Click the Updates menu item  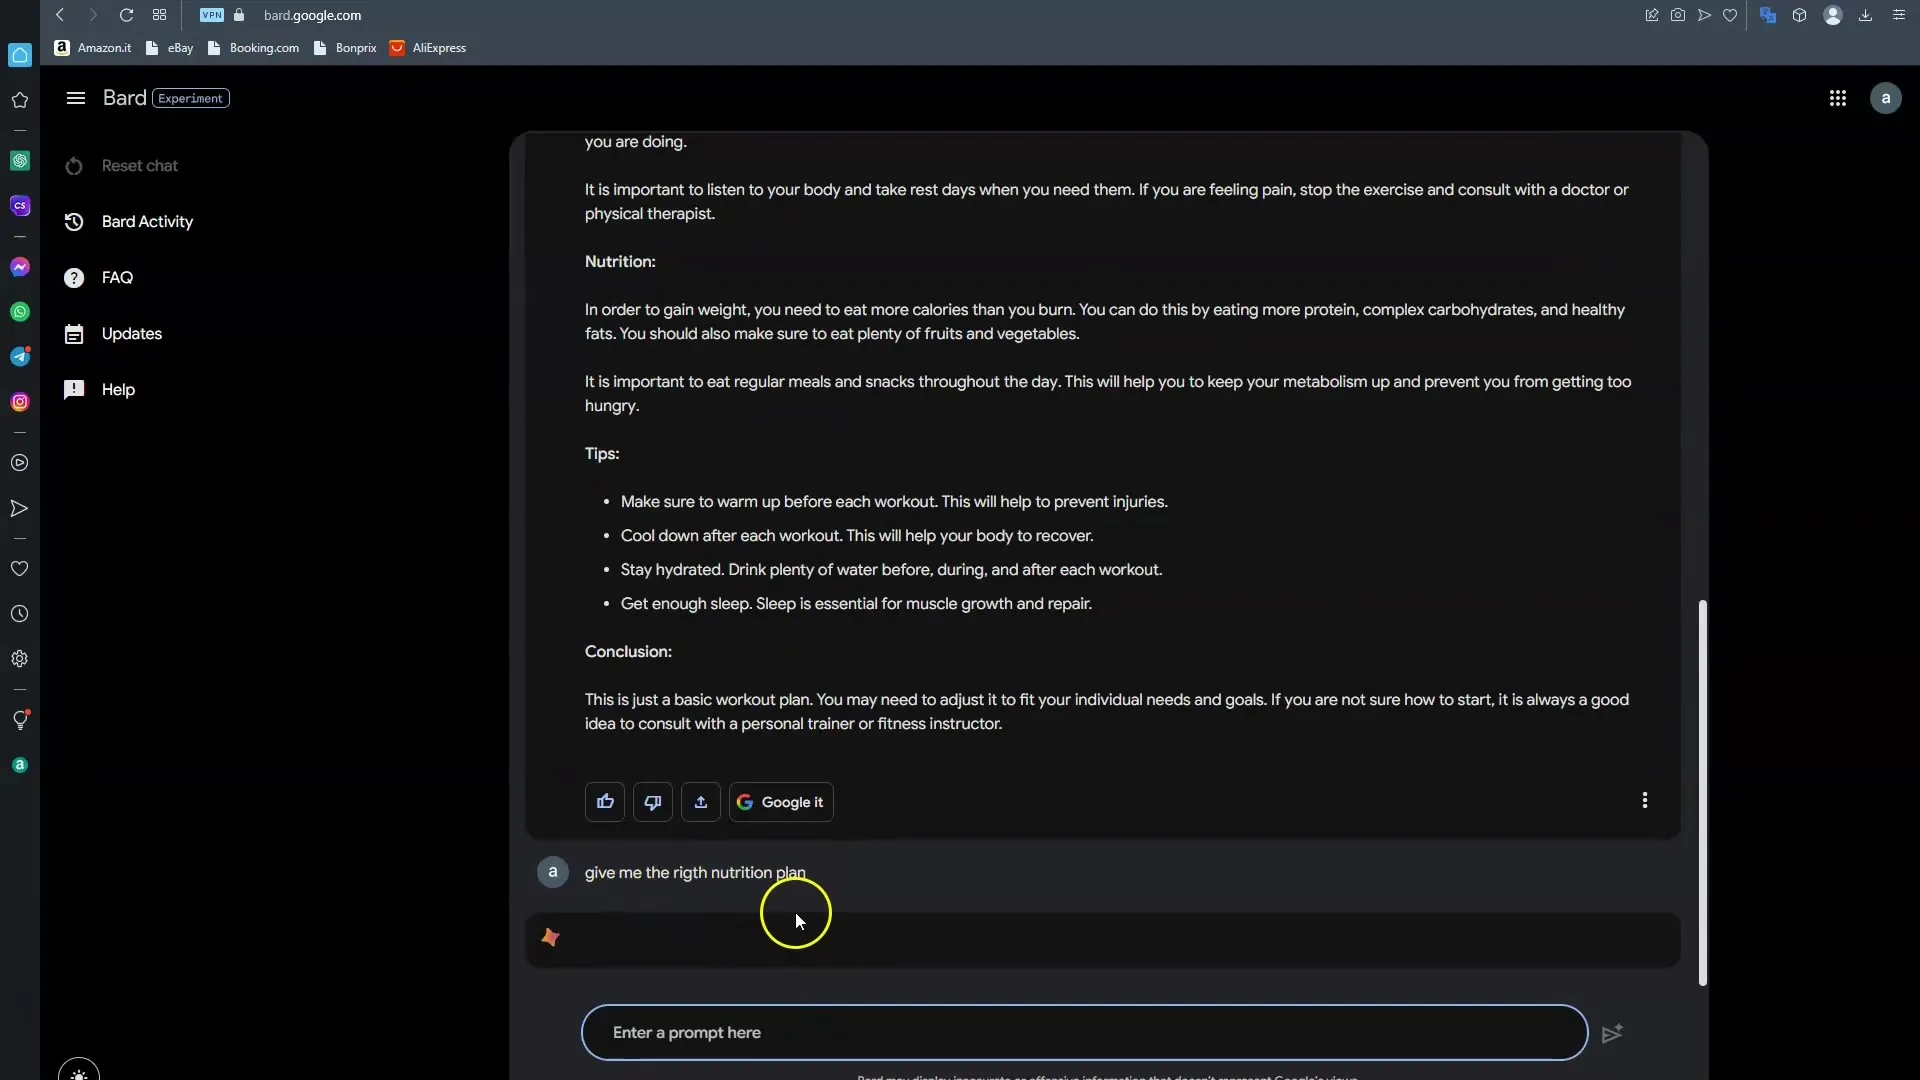132,334
